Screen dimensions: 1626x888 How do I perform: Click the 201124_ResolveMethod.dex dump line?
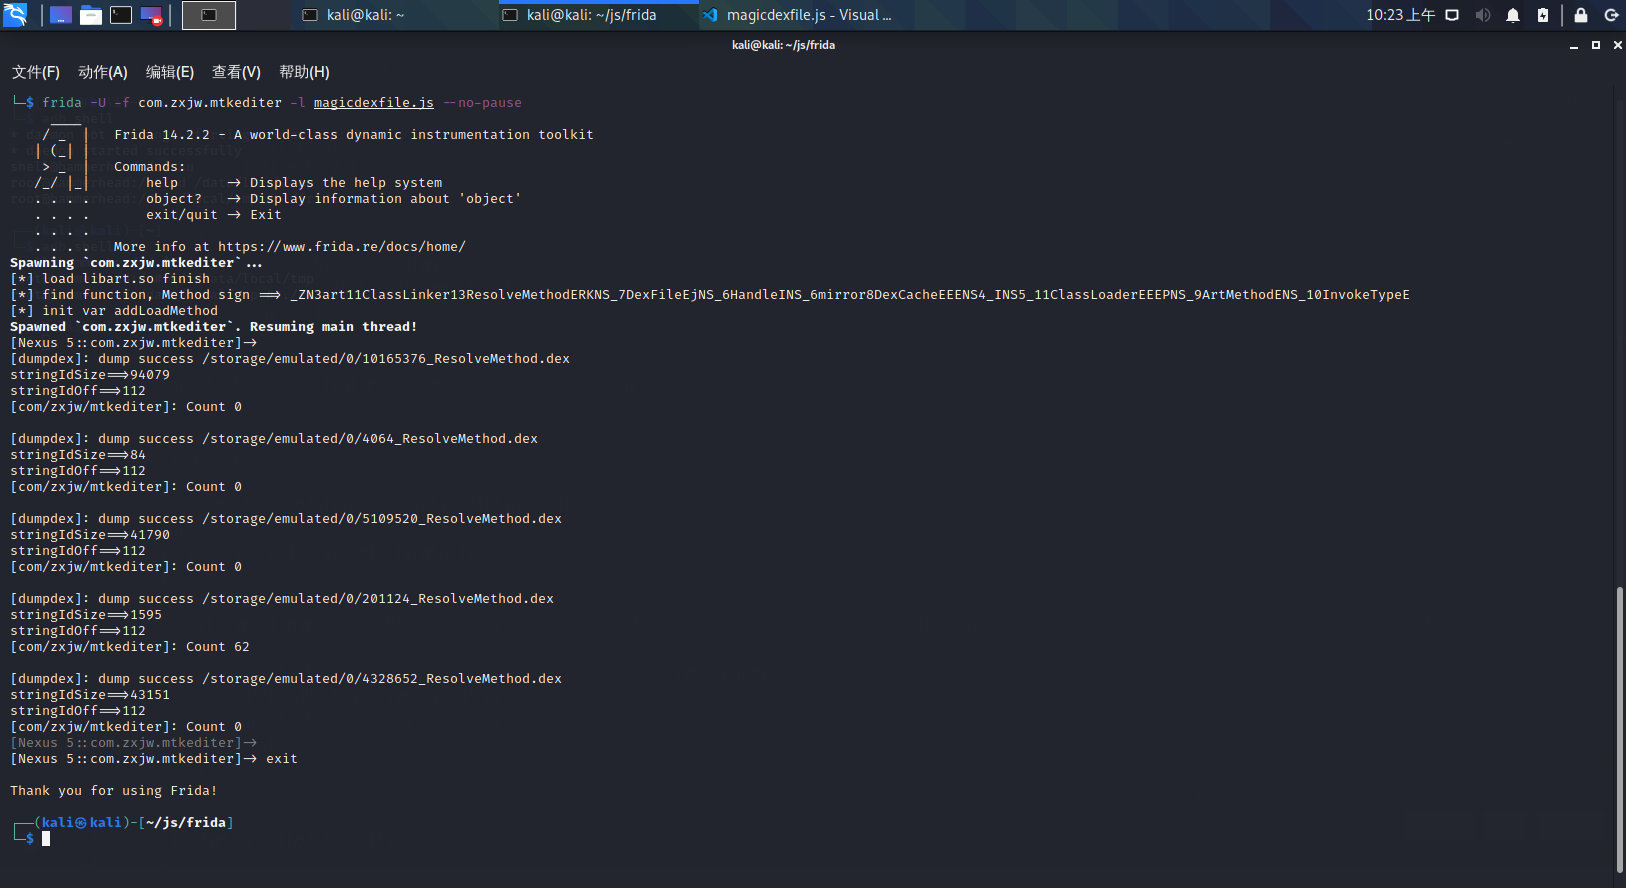point(282,599)
